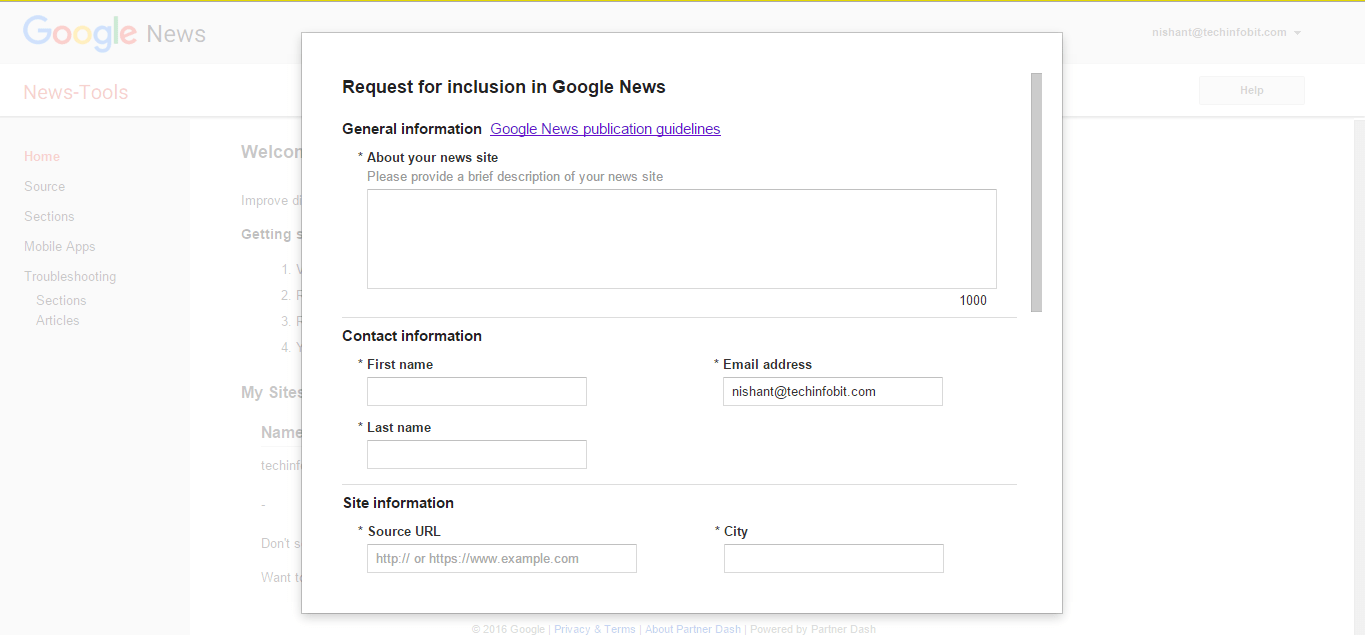The height and width of the screenshot is (635, 1365).
Task: Select Sections under Troubleshooting
Action: coord(60,300)
